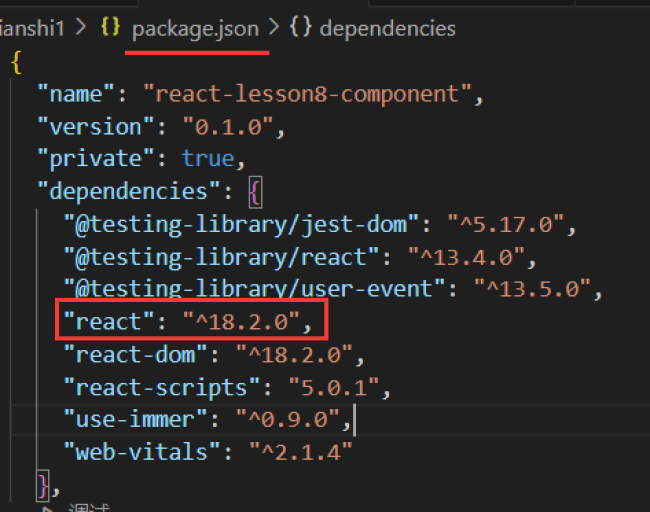Click the "private" key
Viewport: 650px width, 512px height.
coord(95,159)
